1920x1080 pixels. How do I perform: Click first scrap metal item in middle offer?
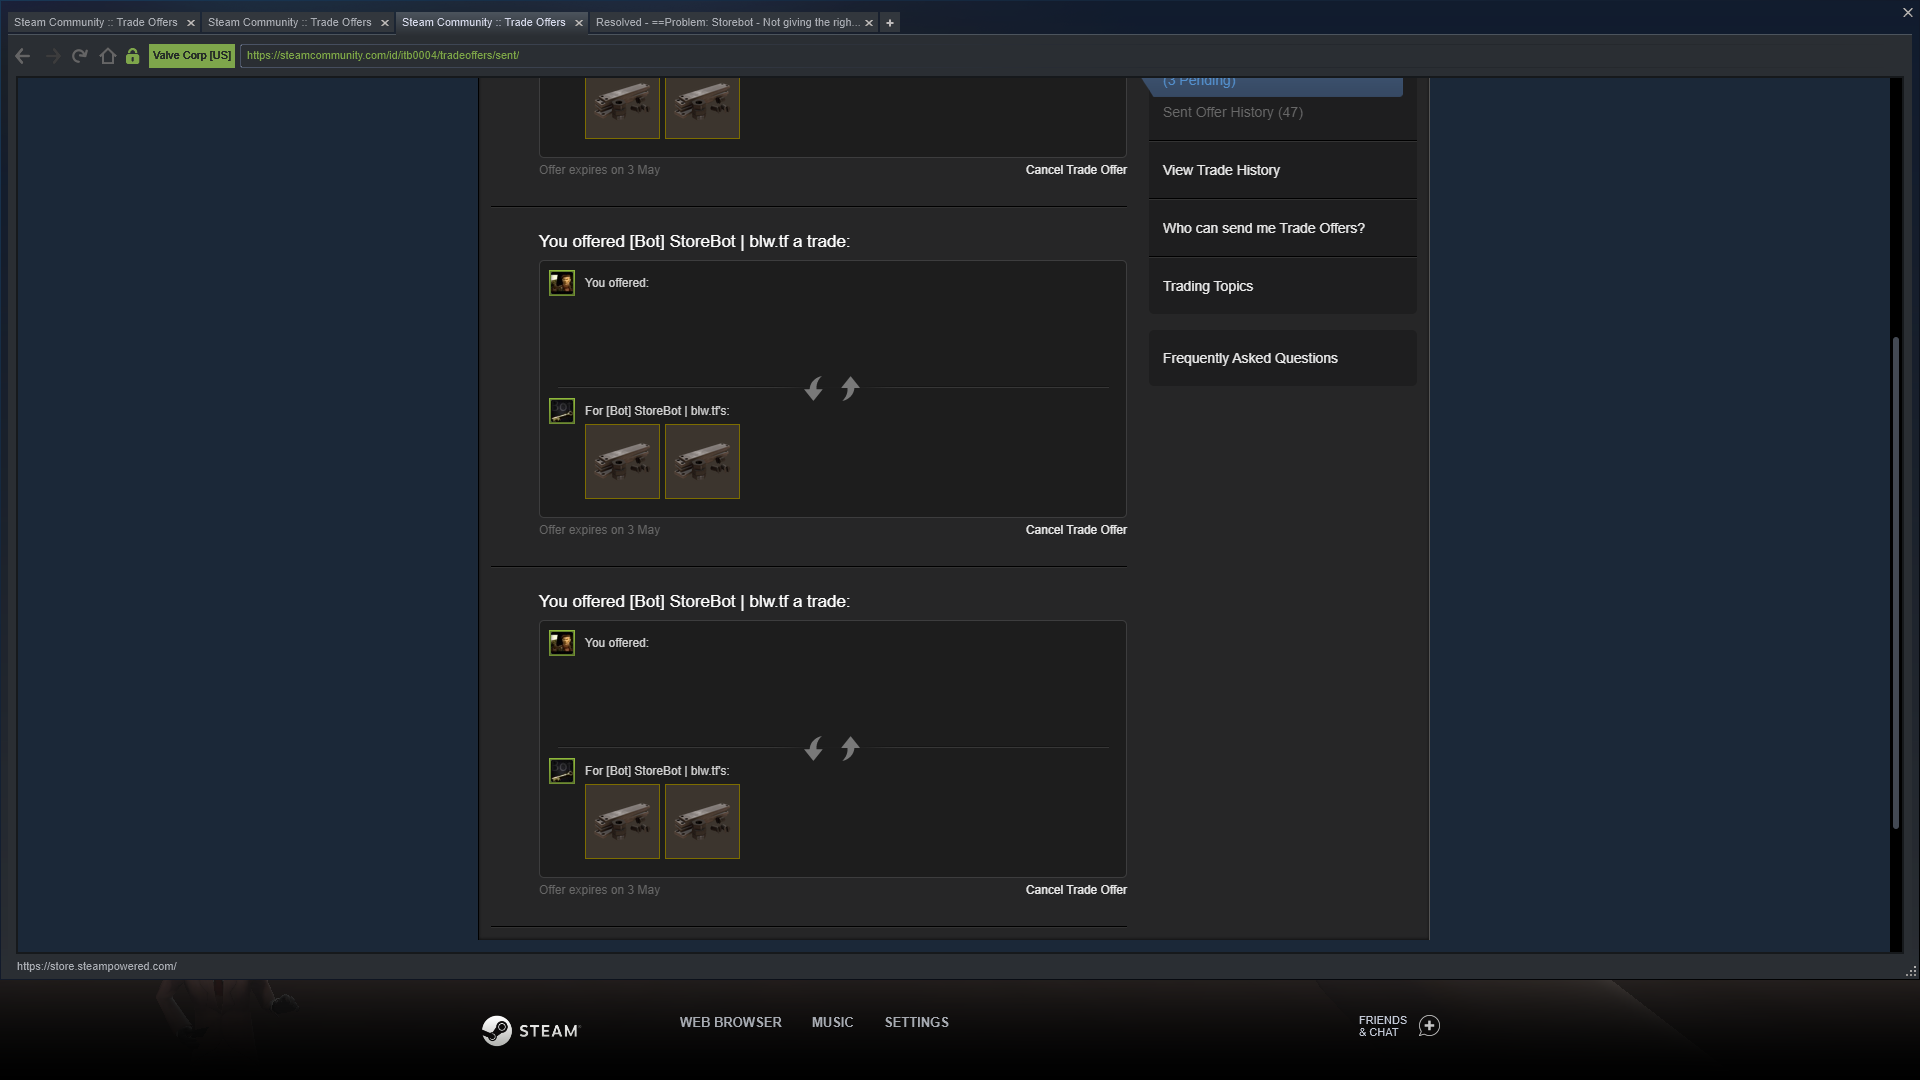point(622,461)
